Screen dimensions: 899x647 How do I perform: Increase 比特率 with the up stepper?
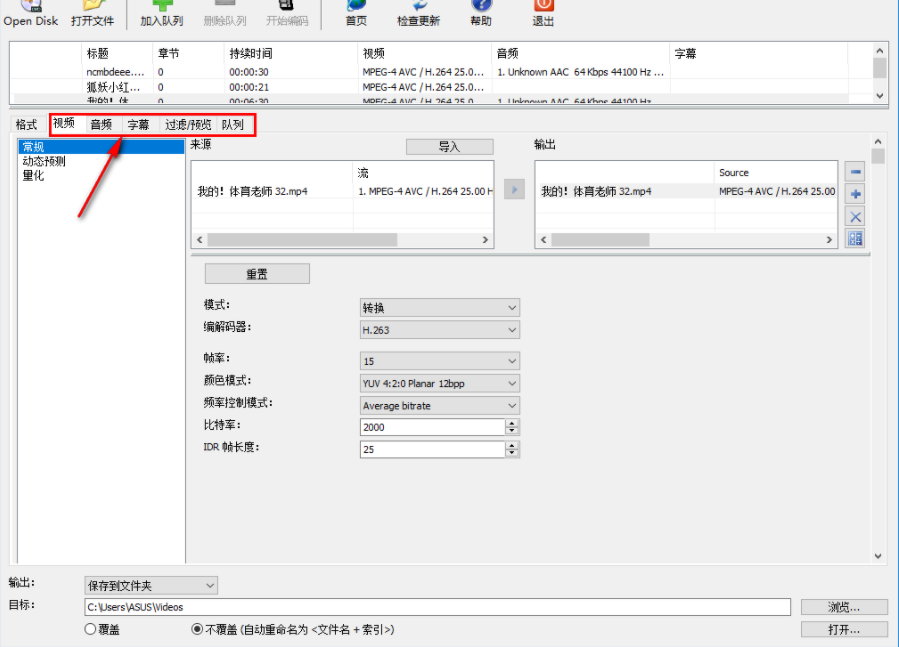tap(511, 422)
